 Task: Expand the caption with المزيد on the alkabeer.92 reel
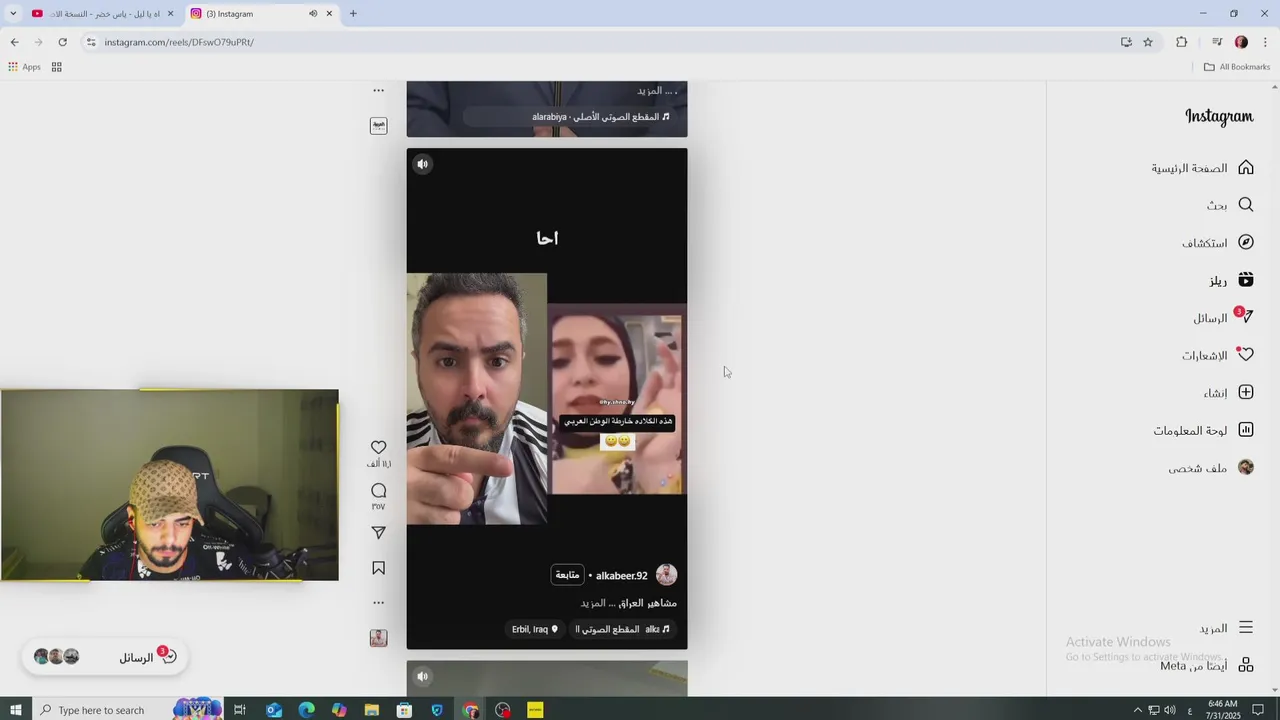[x=593, y=603]
